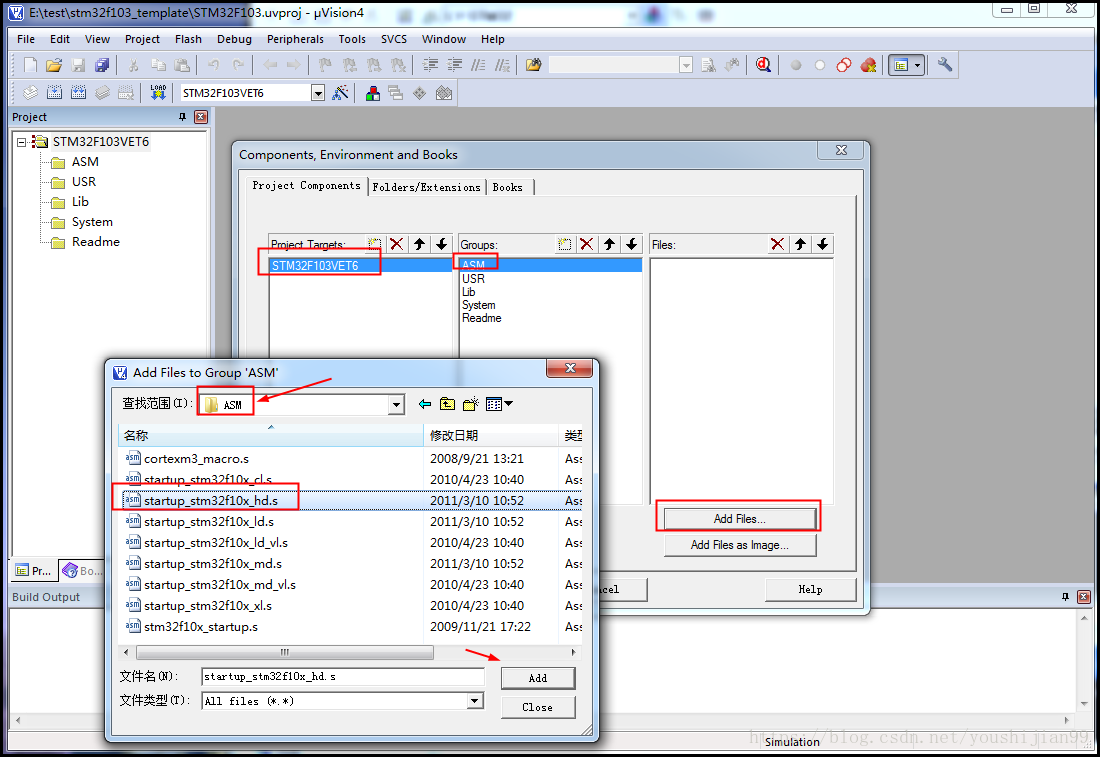Open the Flash menu
The image size is (1100, 757).
188,39
